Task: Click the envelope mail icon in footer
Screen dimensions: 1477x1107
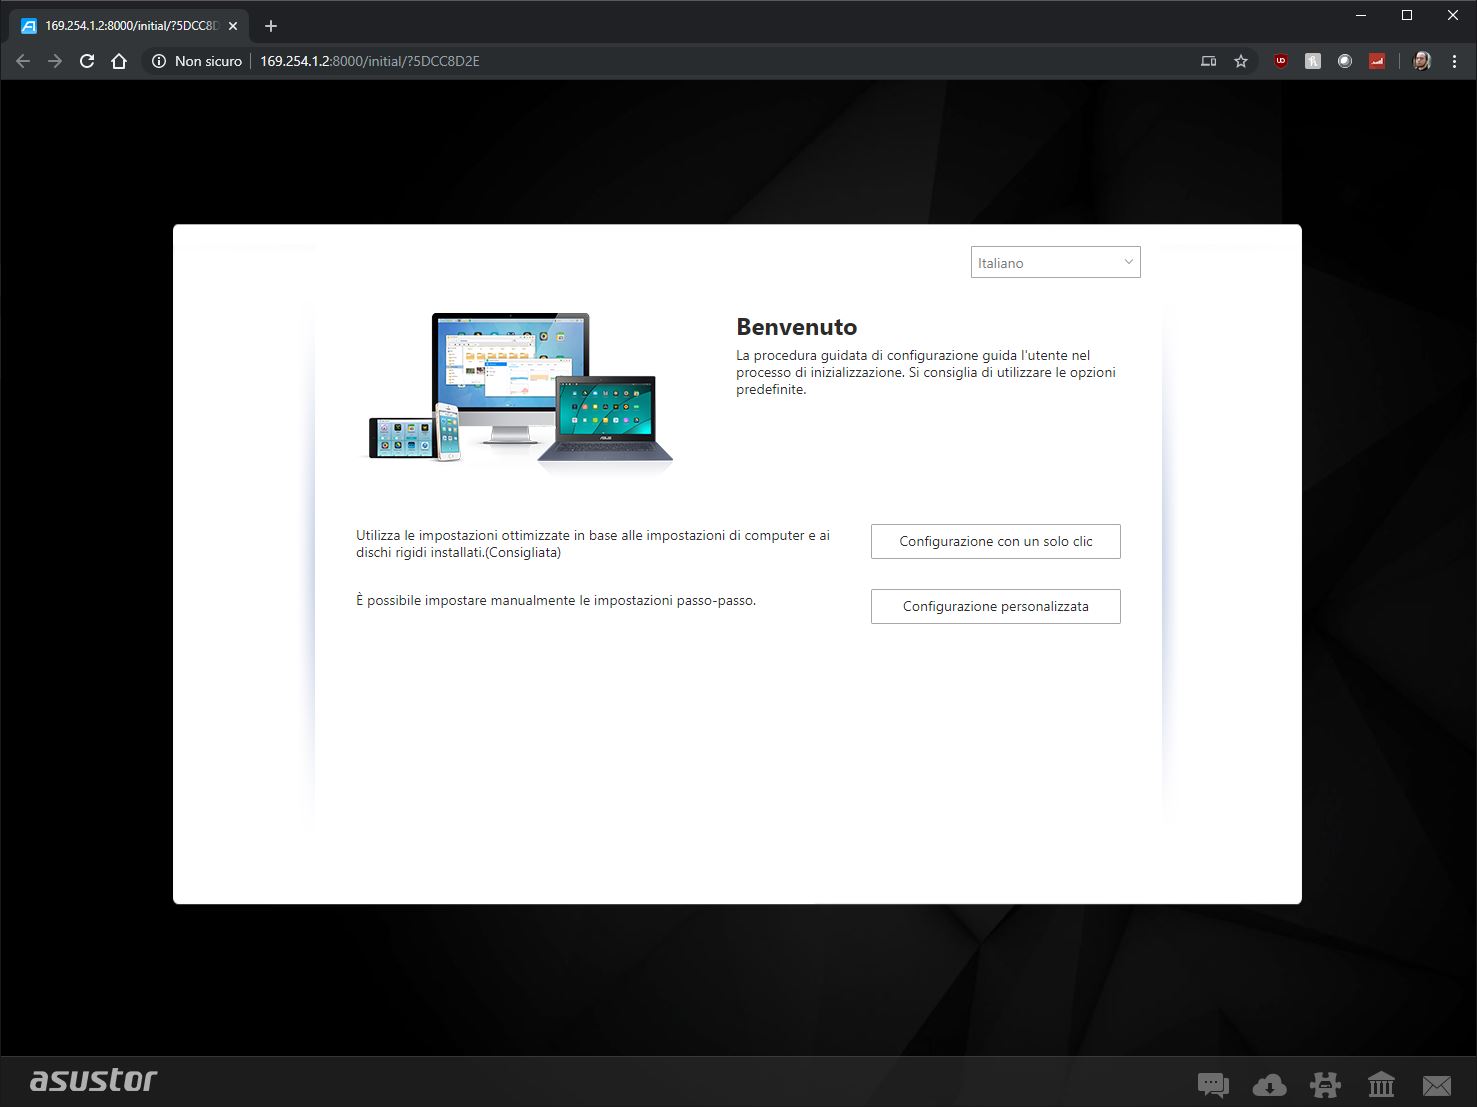Action: click(x=1436, y=1084)
